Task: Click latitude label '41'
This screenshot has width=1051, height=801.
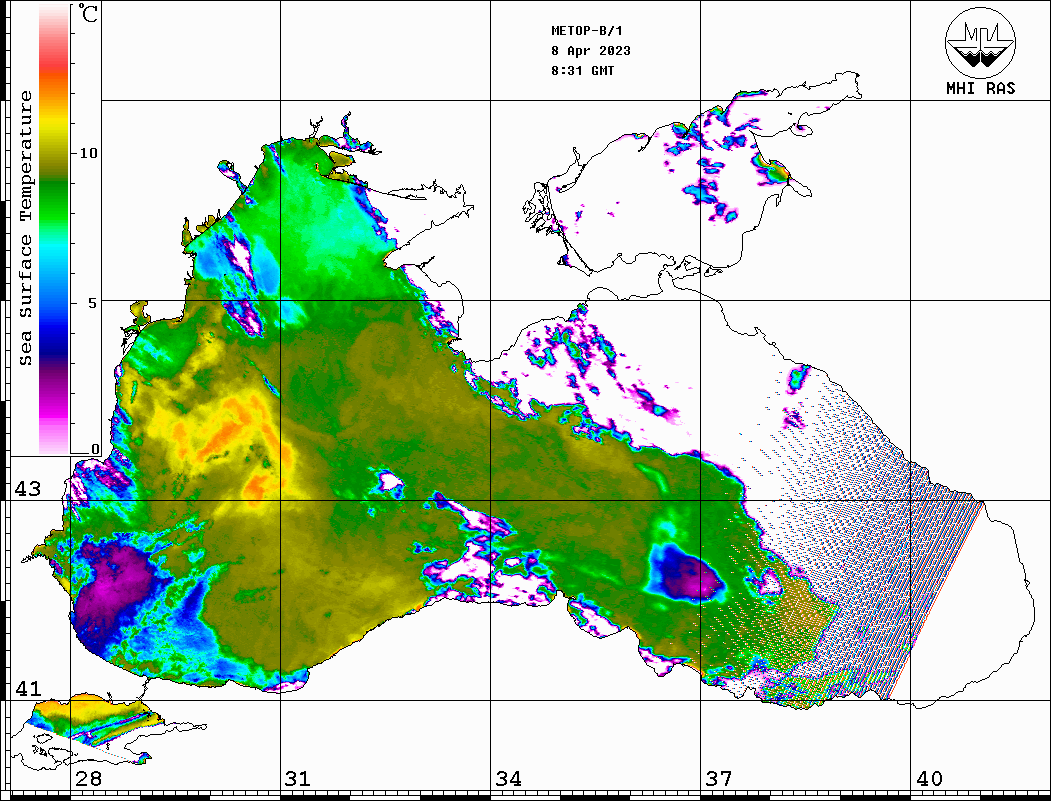Action: pyautogui.click(x=28, y=688)
